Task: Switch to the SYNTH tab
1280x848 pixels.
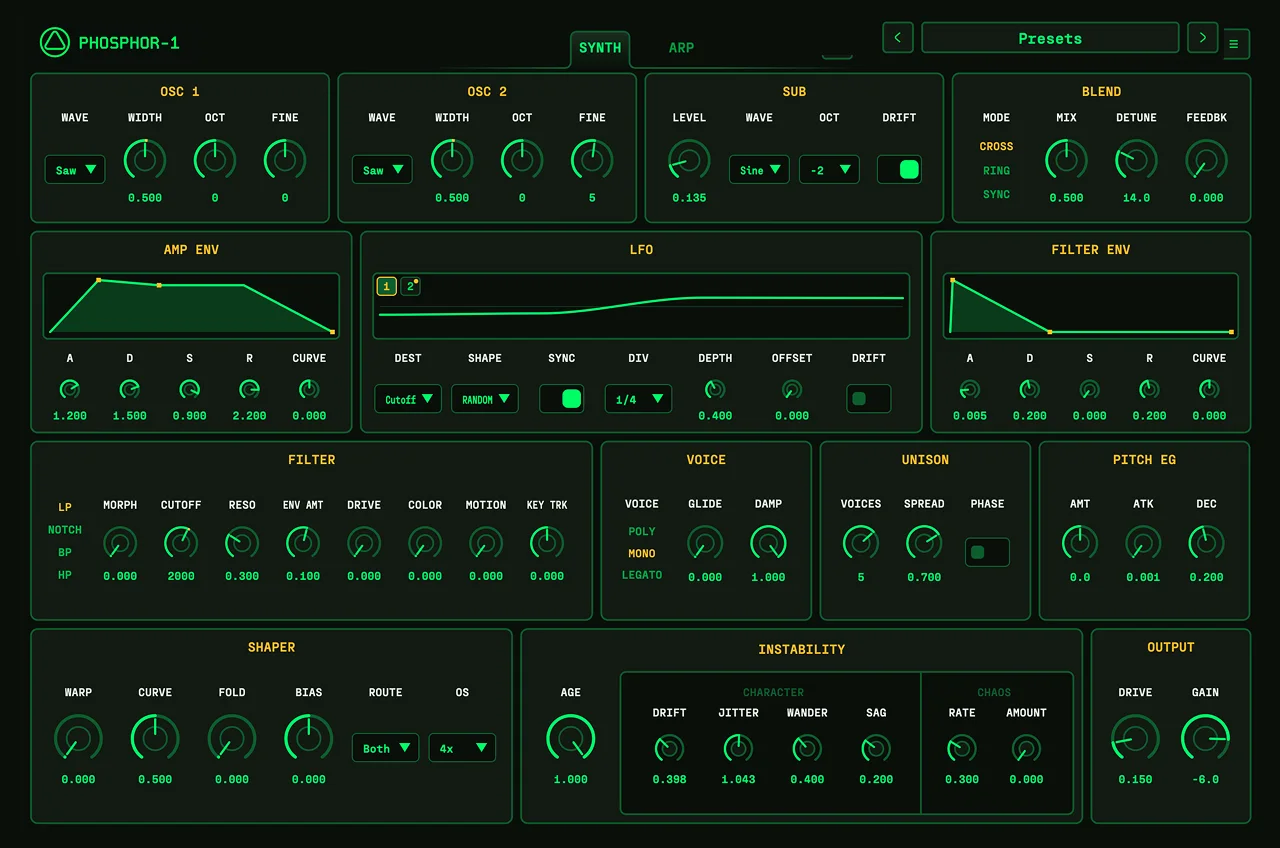Action: tap(600, 48)
